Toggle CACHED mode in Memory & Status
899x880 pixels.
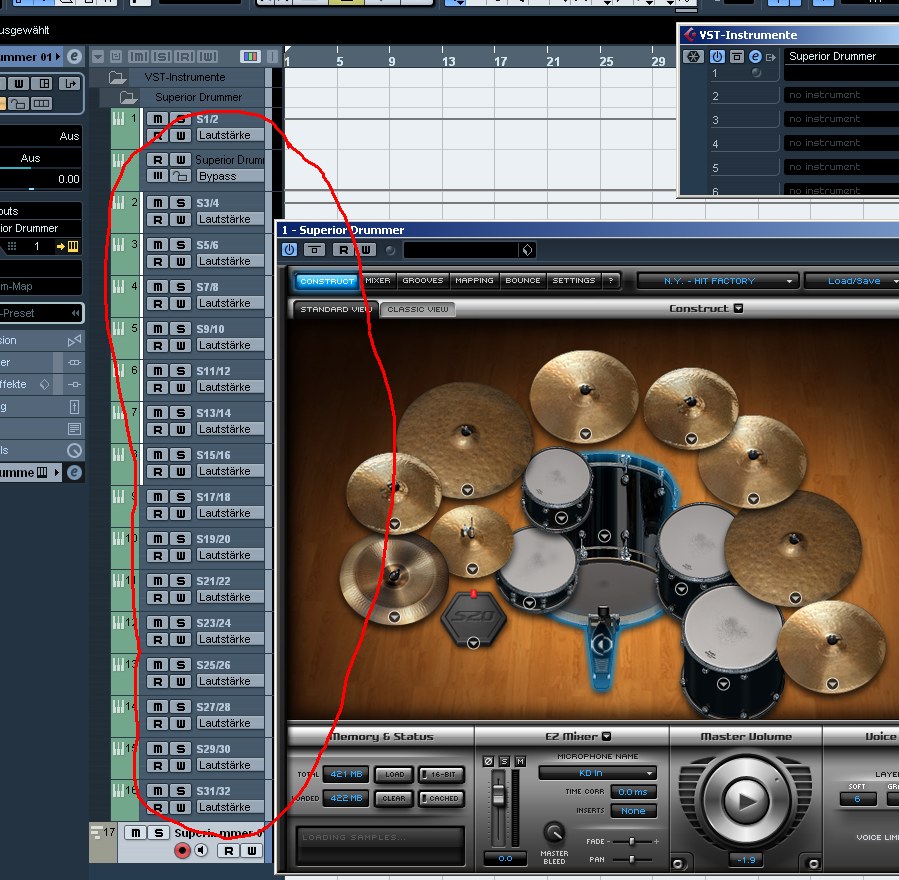click(x=441, y=798)
